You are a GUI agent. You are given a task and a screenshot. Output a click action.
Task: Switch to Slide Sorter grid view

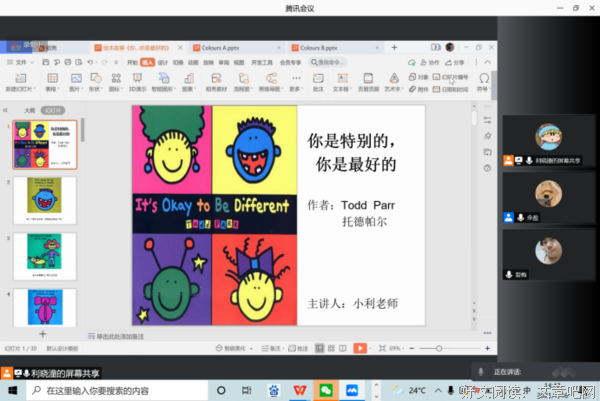(331, 348)
